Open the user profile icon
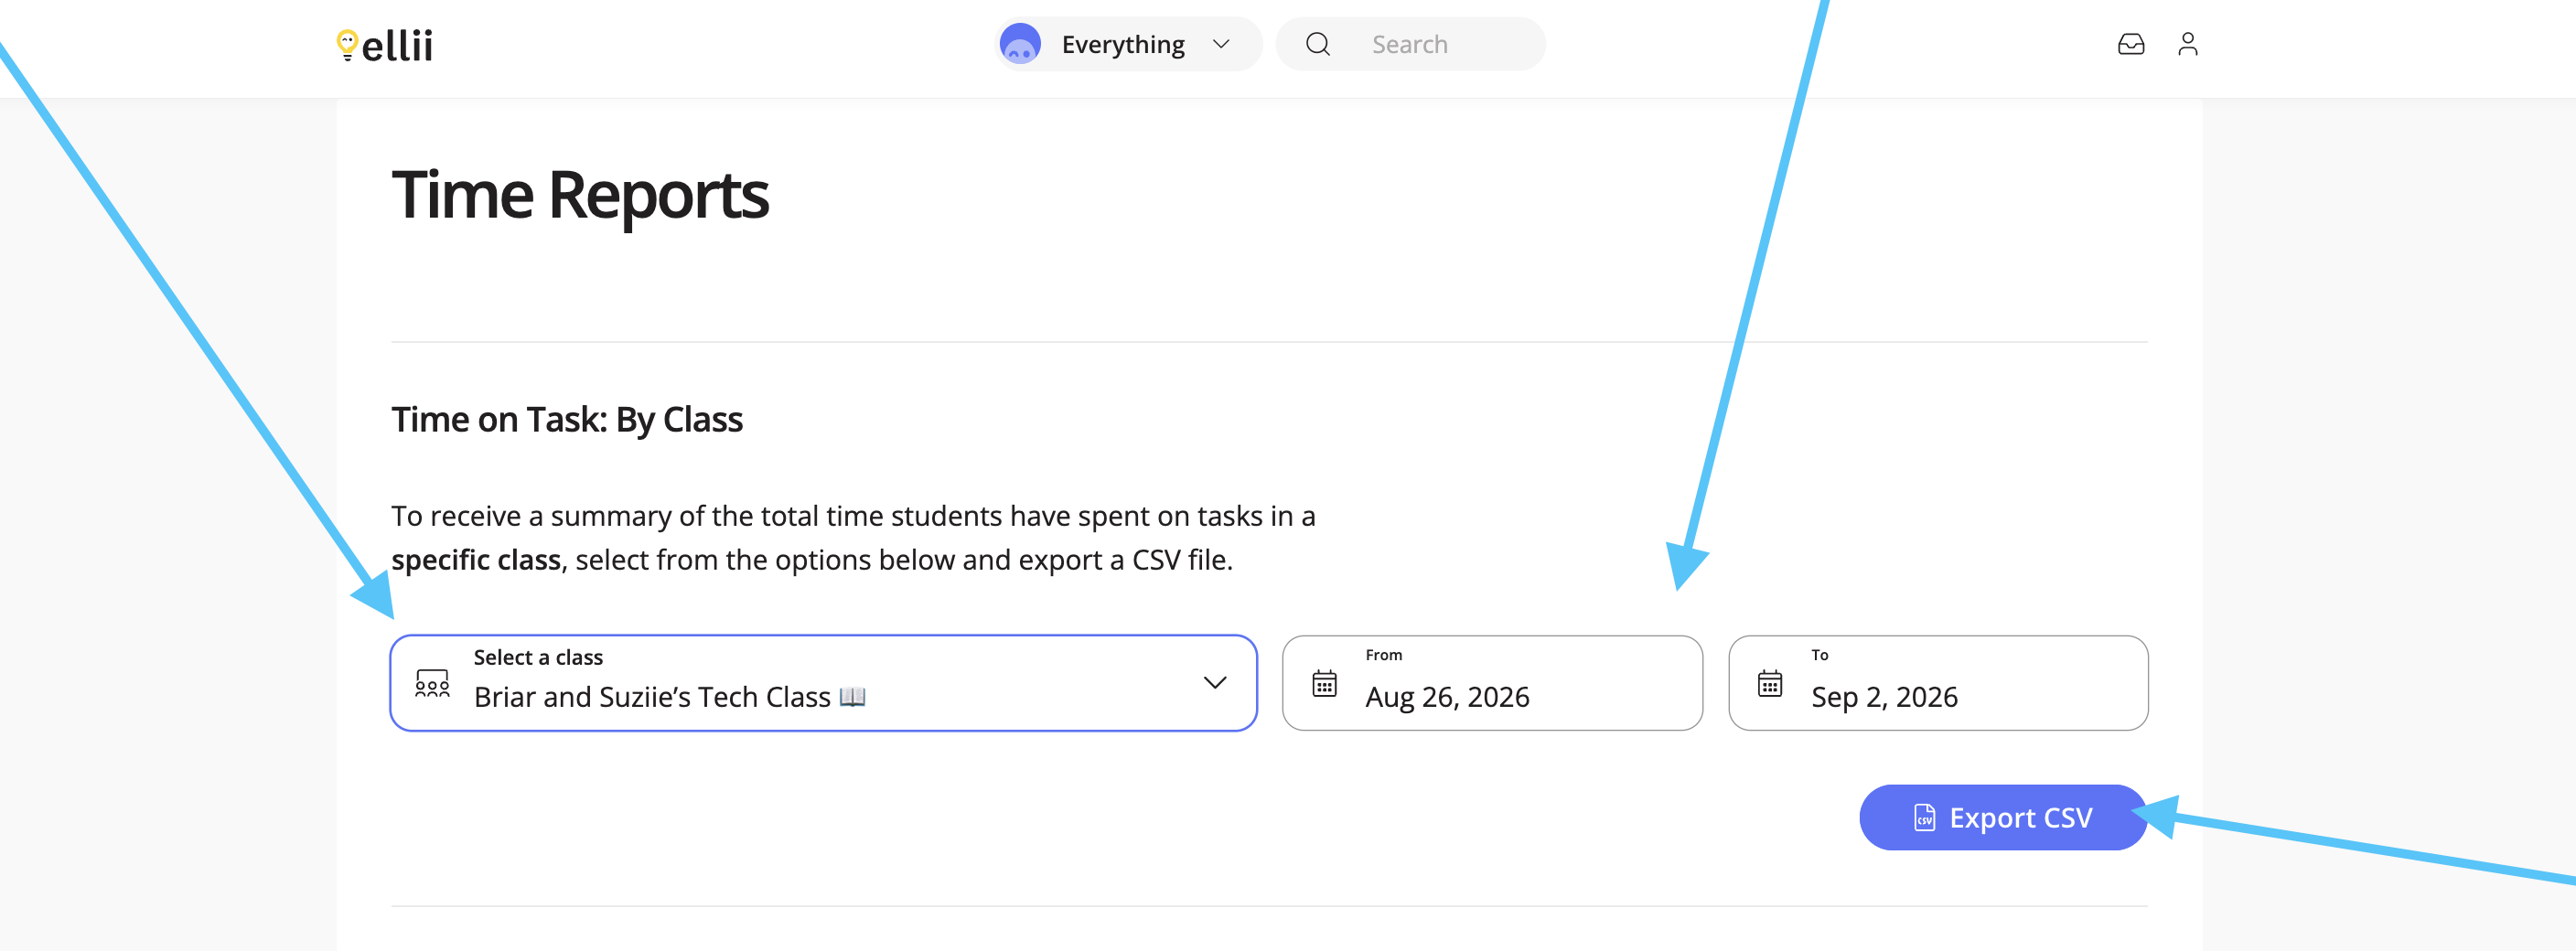Viewport: 2576px width, 951px height. 2188,44
